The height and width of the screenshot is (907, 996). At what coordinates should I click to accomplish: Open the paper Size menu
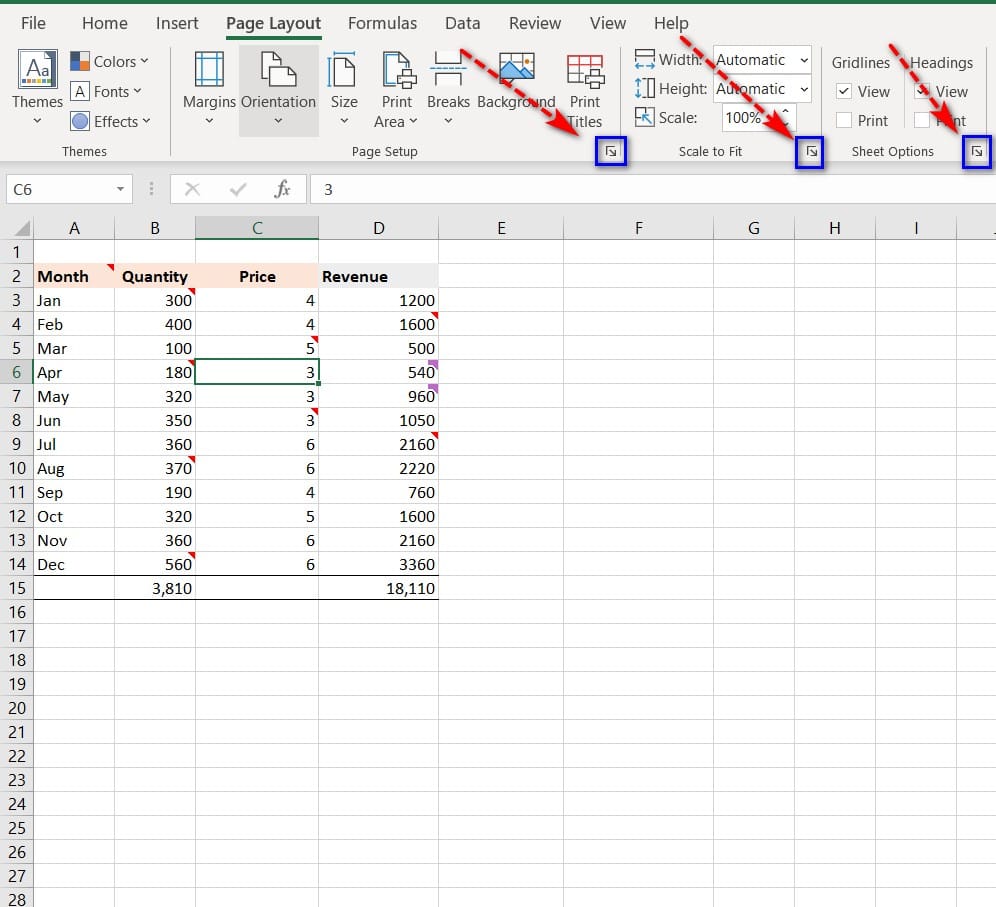[x=344, y=88]
